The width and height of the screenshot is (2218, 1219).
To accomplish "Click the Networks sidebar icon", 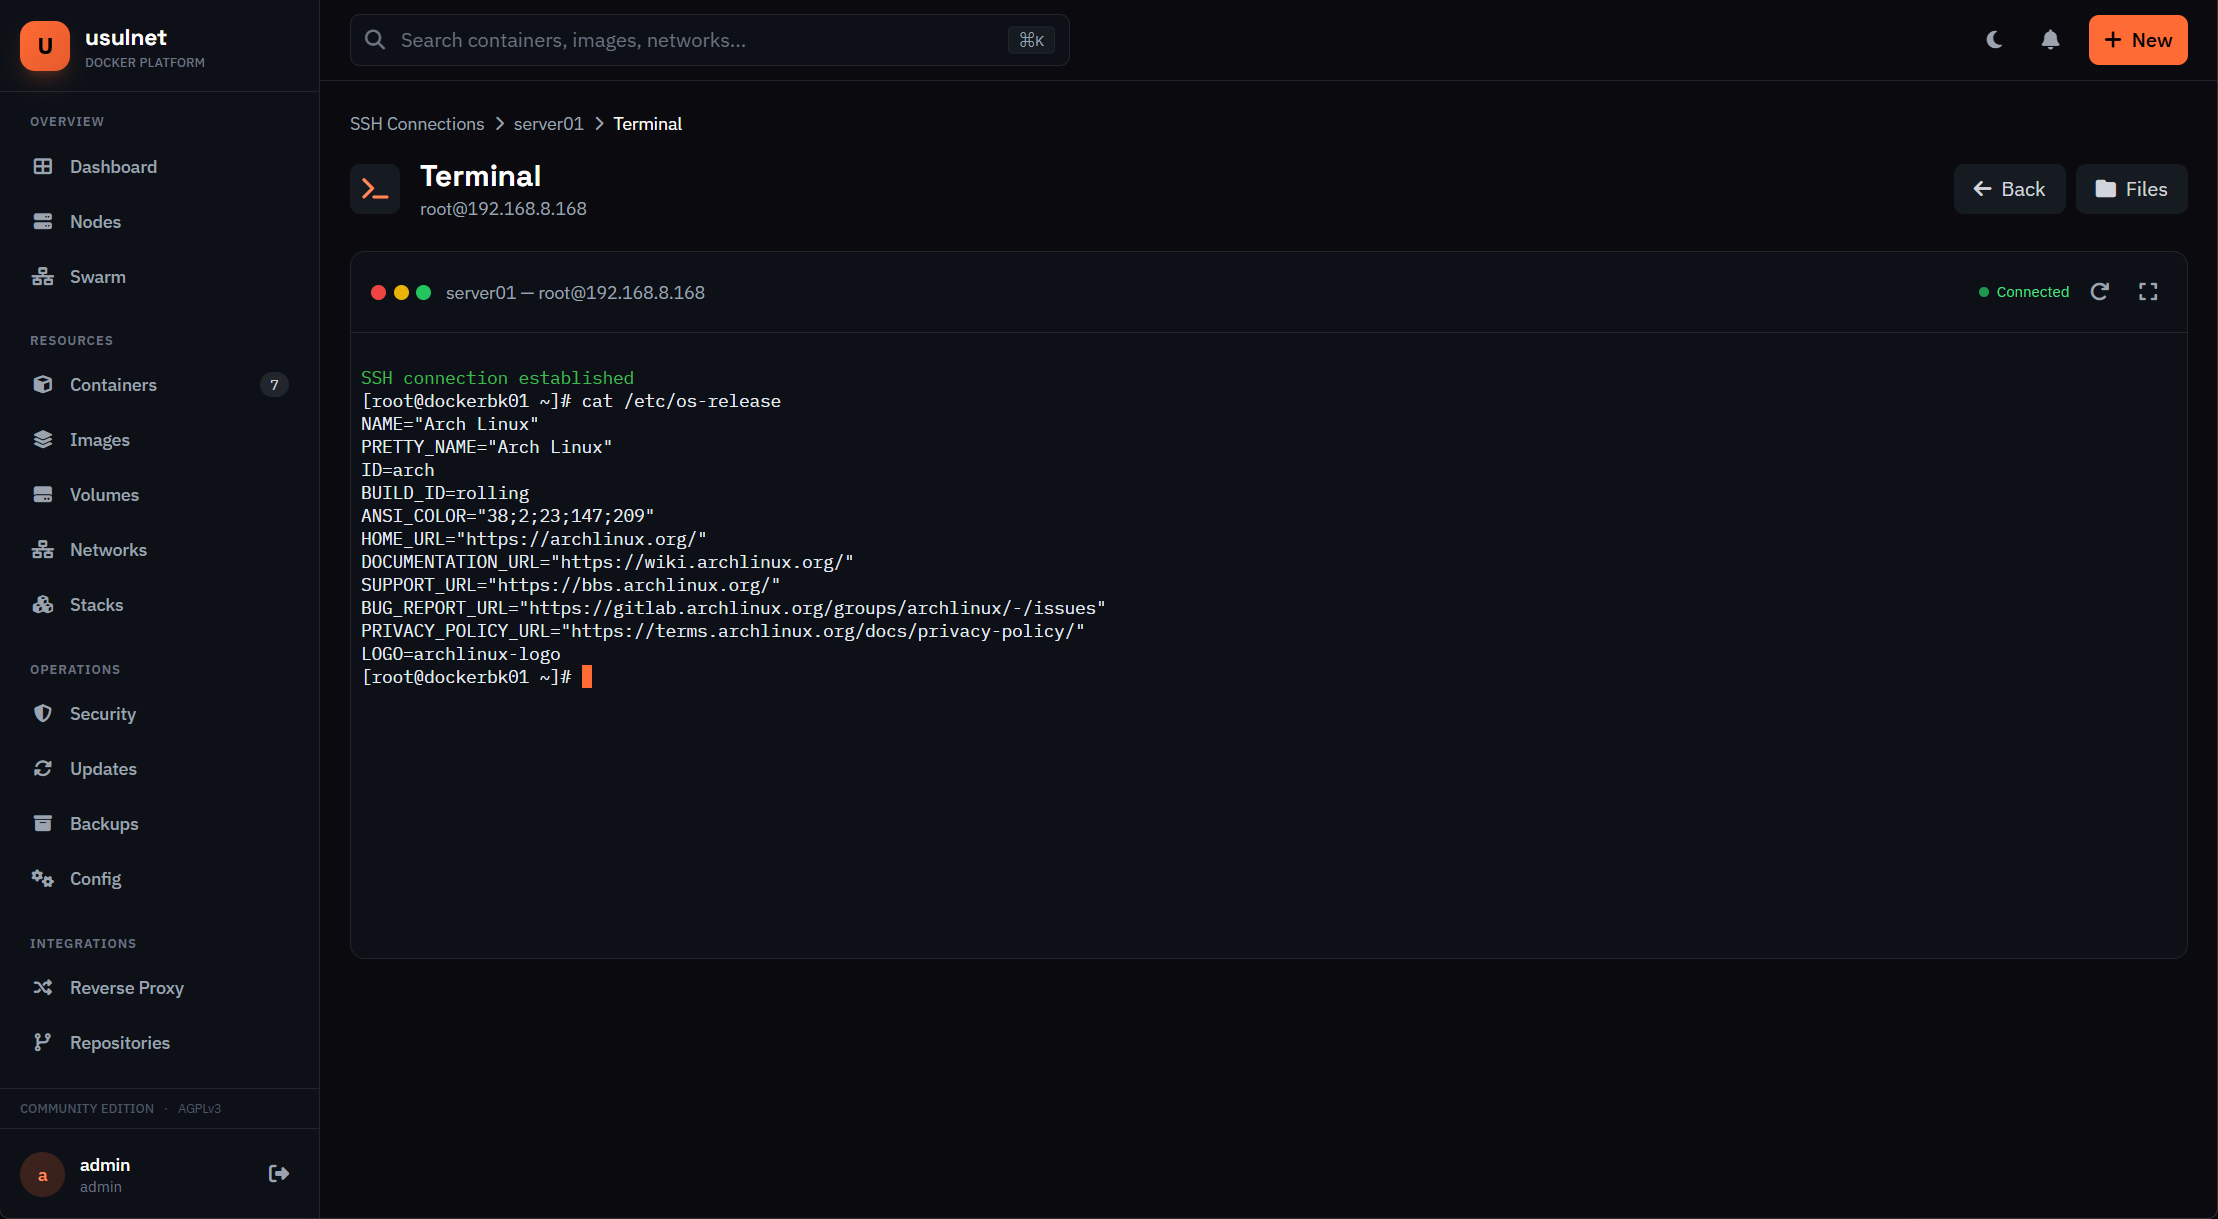I will pyautogui.click(x=43, y=549).
